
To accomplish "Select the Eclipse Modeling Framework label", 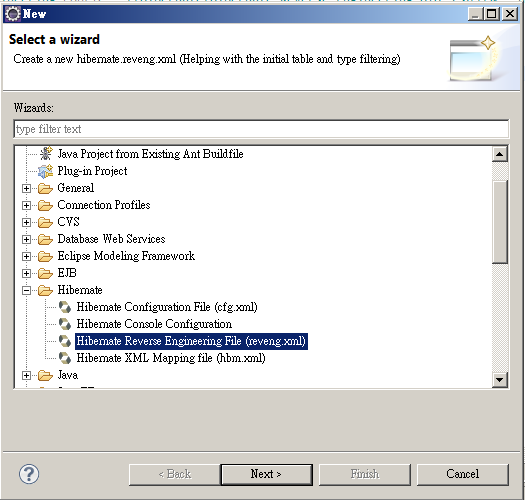I will pos(126,256).
